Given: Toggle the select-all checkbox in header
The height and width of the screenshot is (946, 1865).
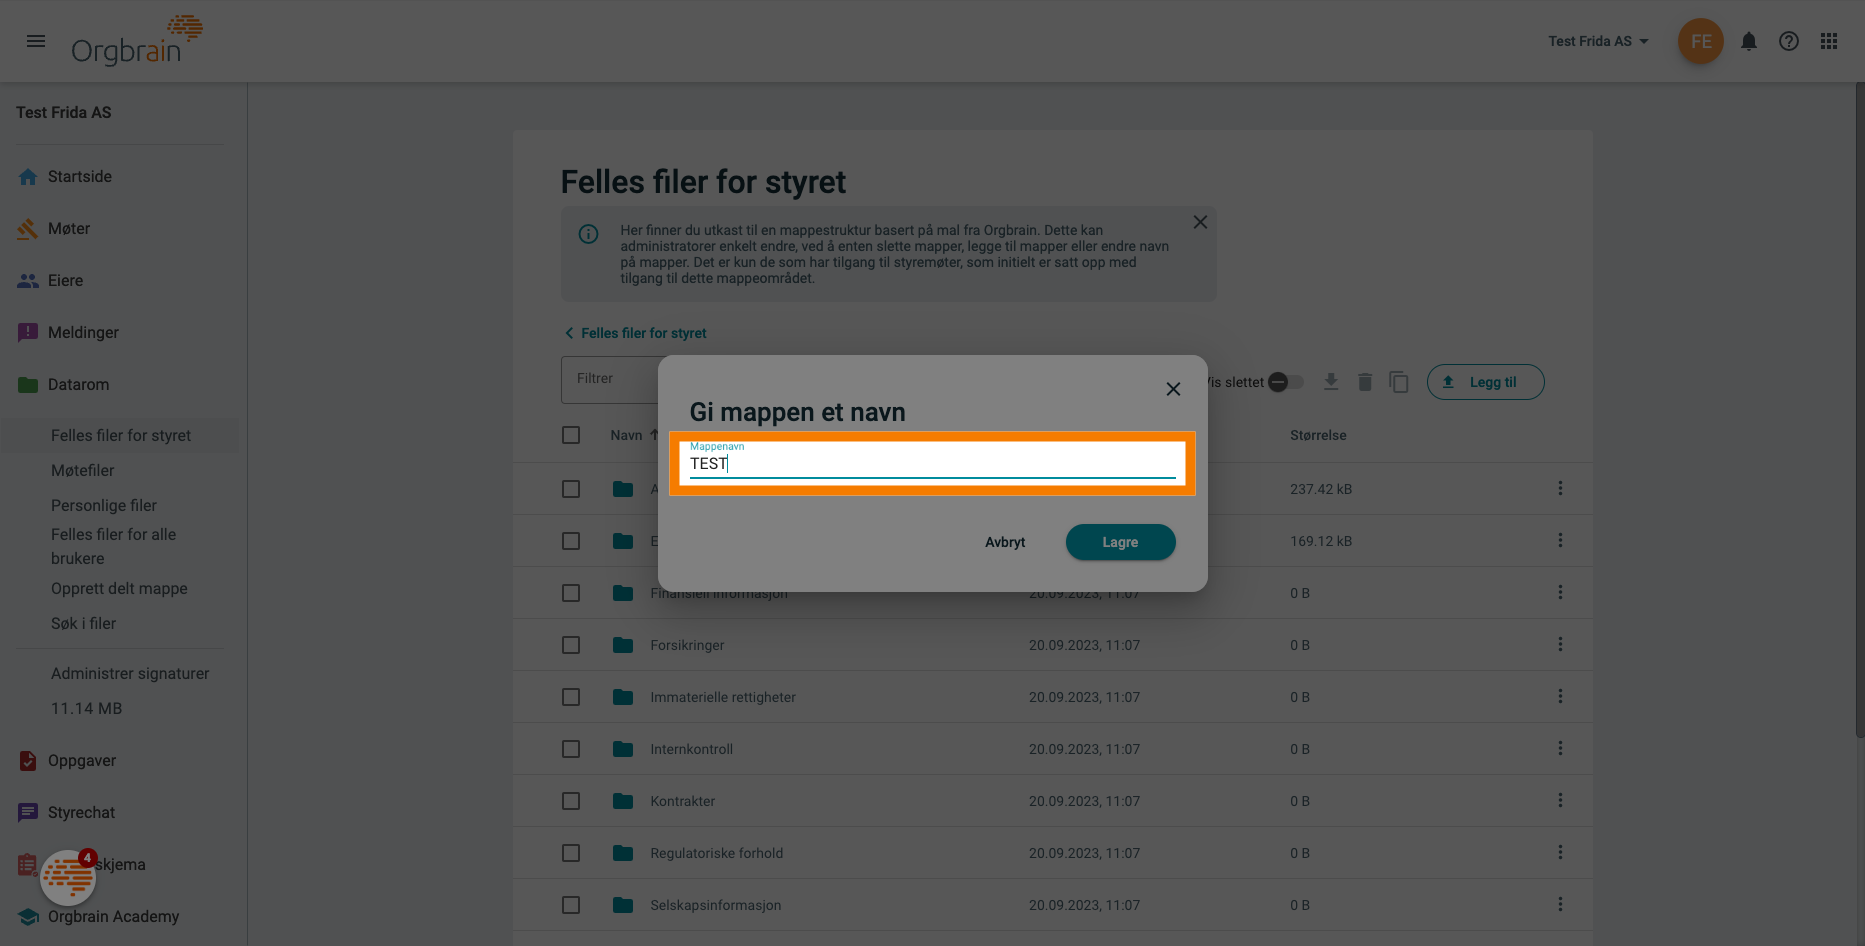Looking at the screenshot, I should 571,435.
